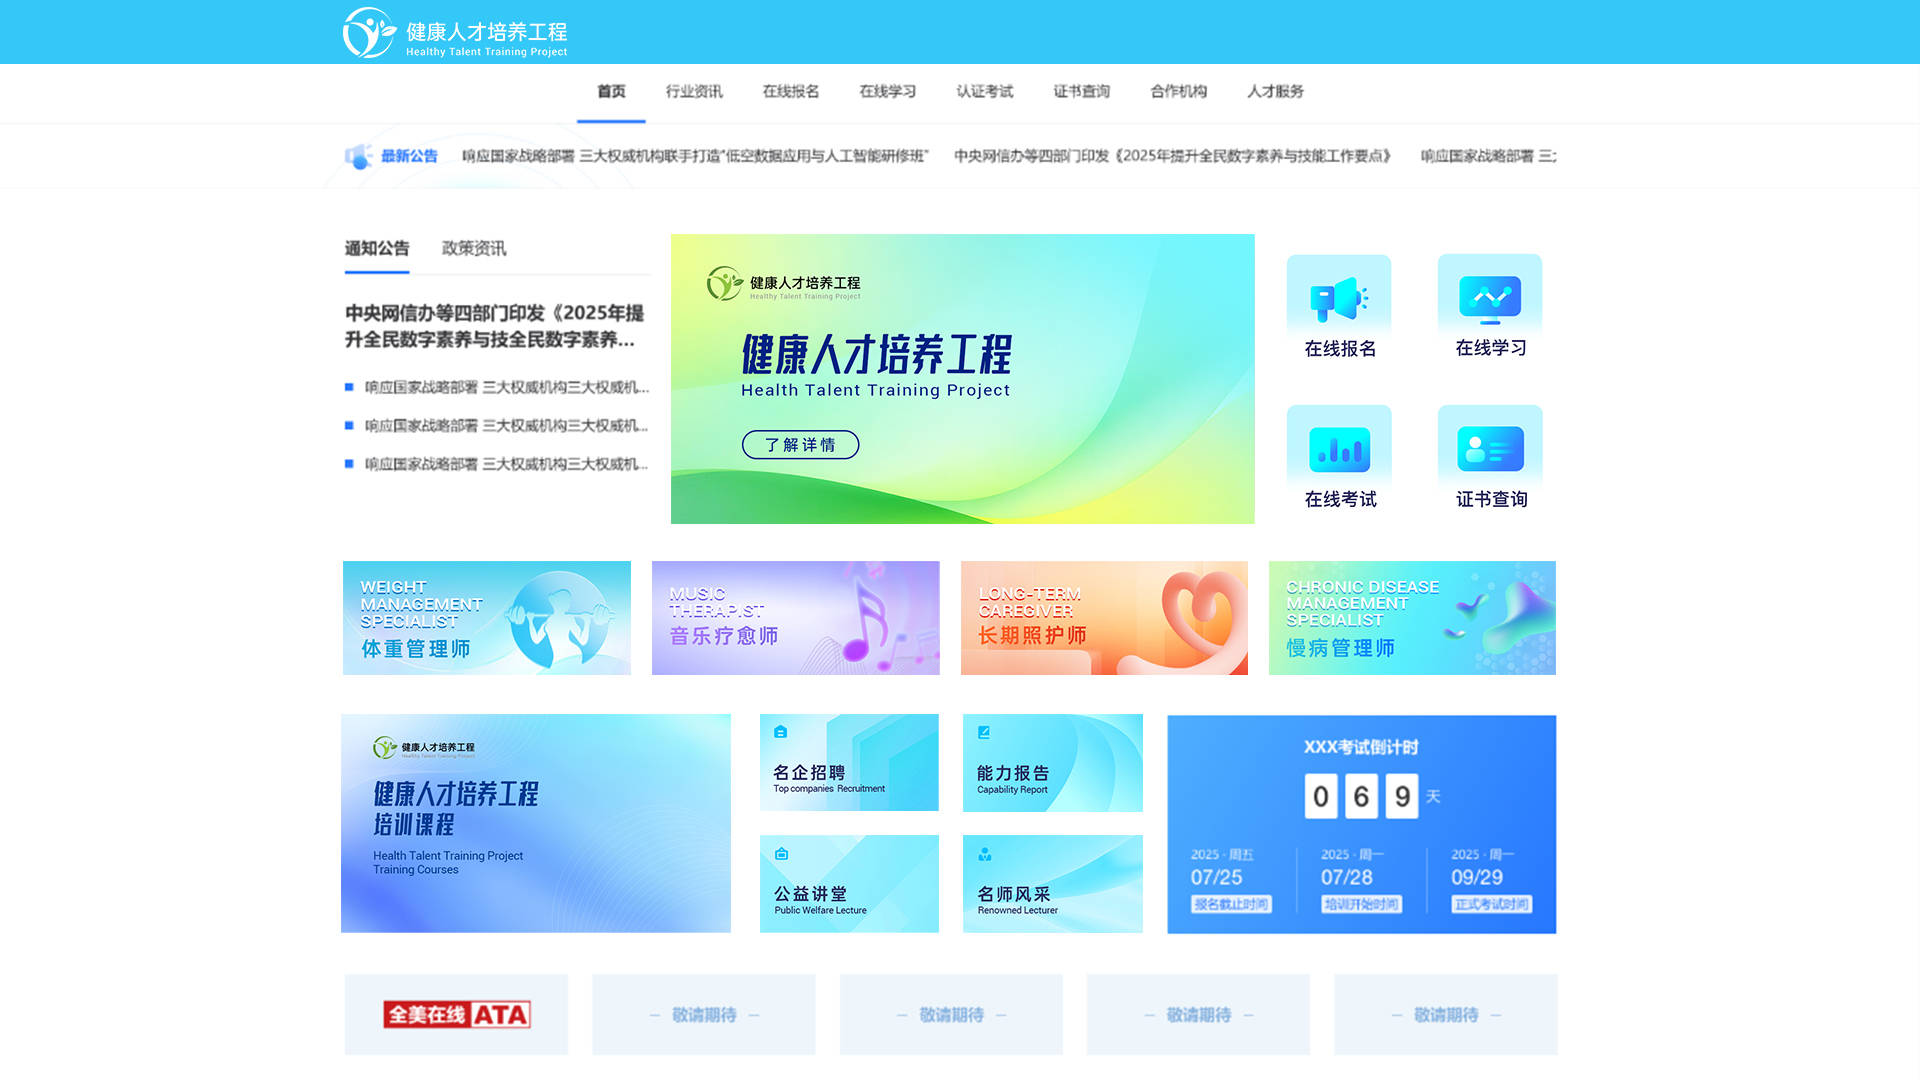The height and width of the screenshot is (1080, 1920).
Task: Click the Healthy Talent Training Project logo
Action: click(x=455, y=33)
